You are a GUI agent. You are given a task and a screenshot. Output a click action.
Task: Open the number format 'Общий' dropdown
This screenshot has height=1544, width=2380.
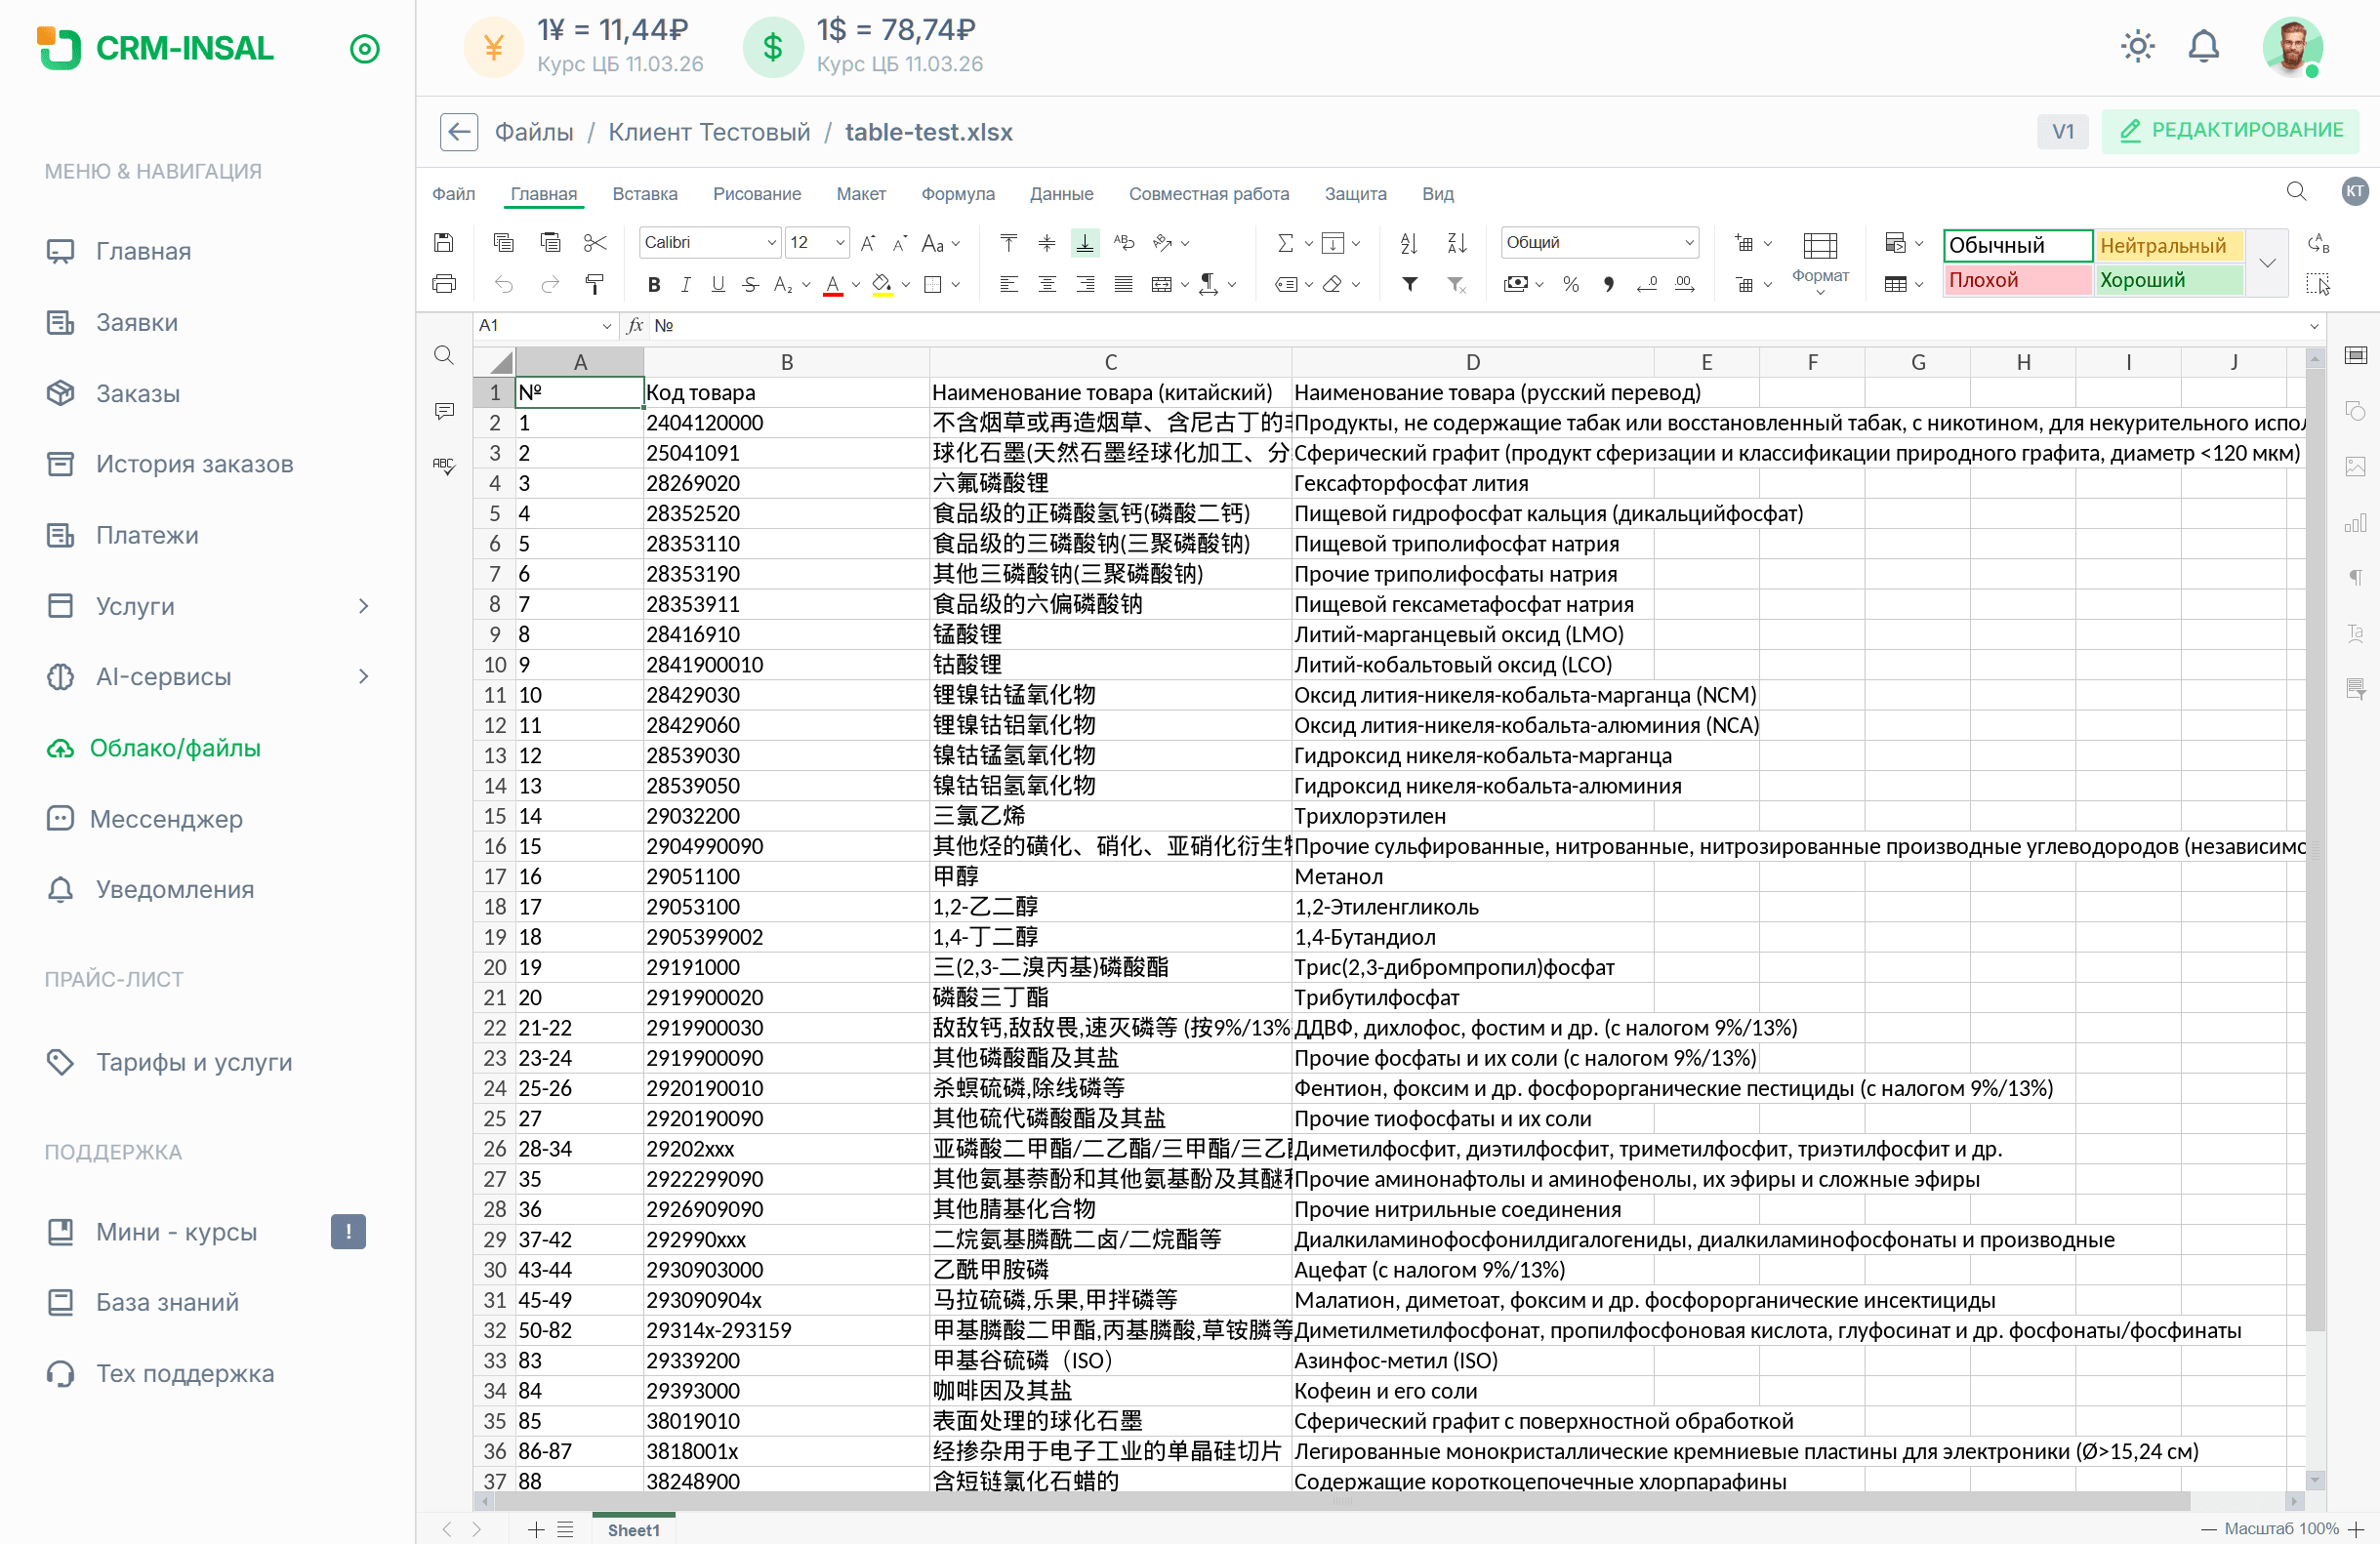coord(1598,243)
